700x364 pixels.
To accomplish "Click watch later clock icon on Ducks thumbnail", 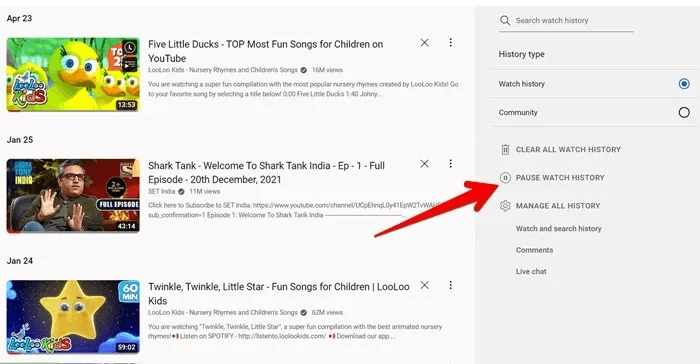I will pos(129,48).
